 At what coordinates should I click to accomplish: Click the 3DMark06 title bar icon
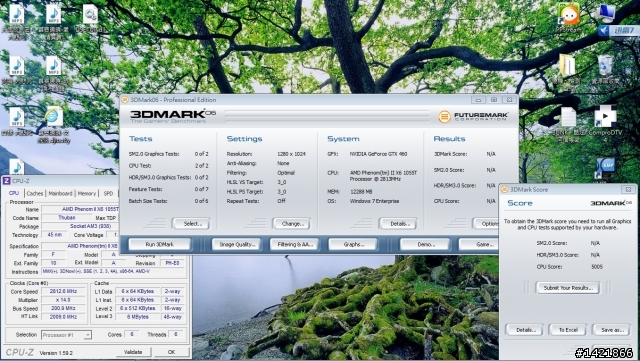tap(125, 100)
